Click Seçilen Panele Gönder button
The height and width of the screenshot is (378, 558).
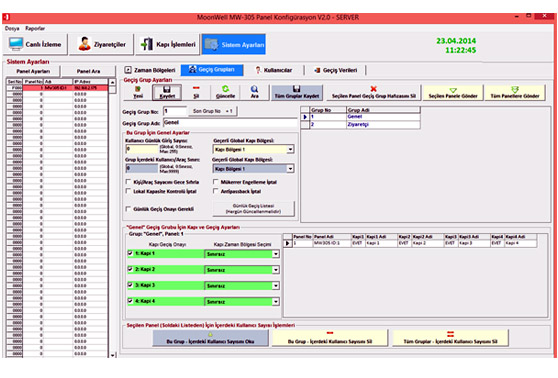pos(453,92)
